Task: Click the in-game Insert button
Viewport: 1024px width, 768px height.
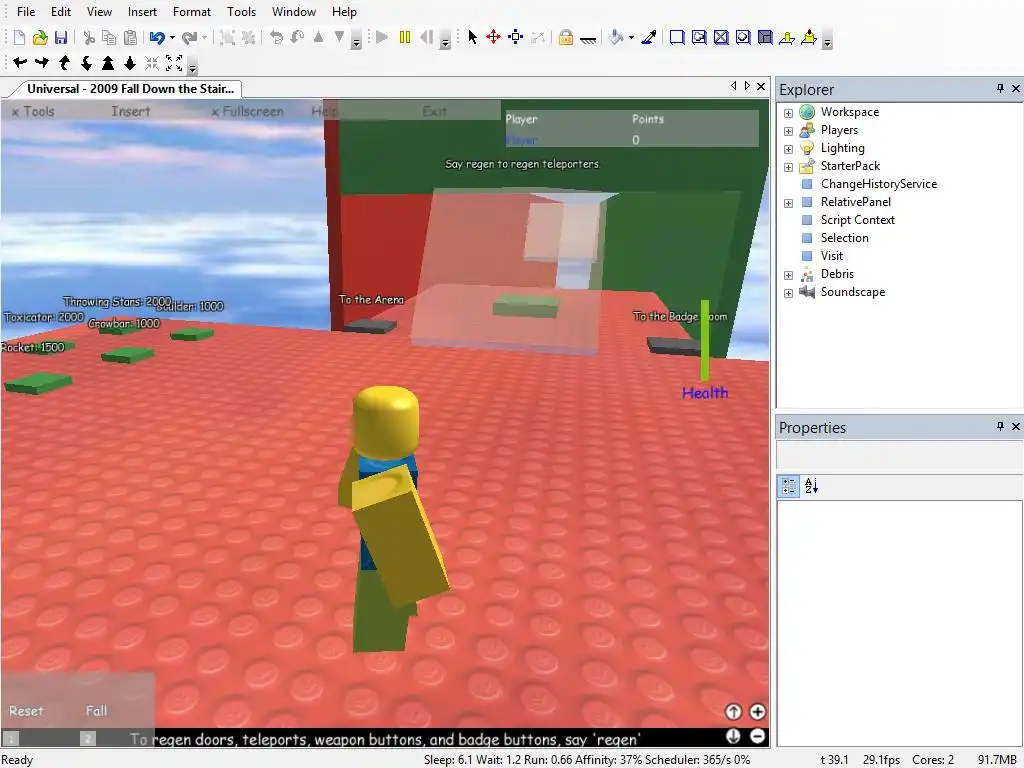Action: (131, 111)
